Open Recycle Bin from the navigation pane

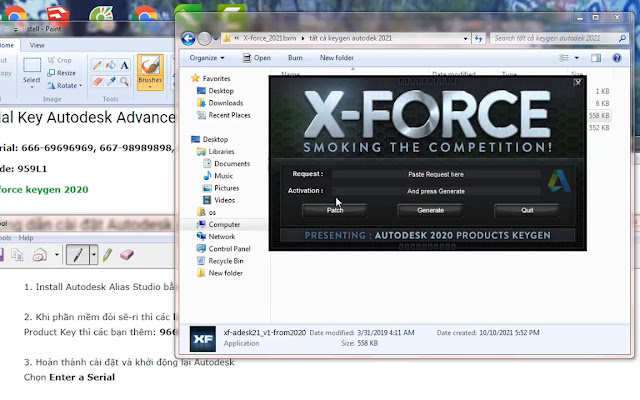220,261
